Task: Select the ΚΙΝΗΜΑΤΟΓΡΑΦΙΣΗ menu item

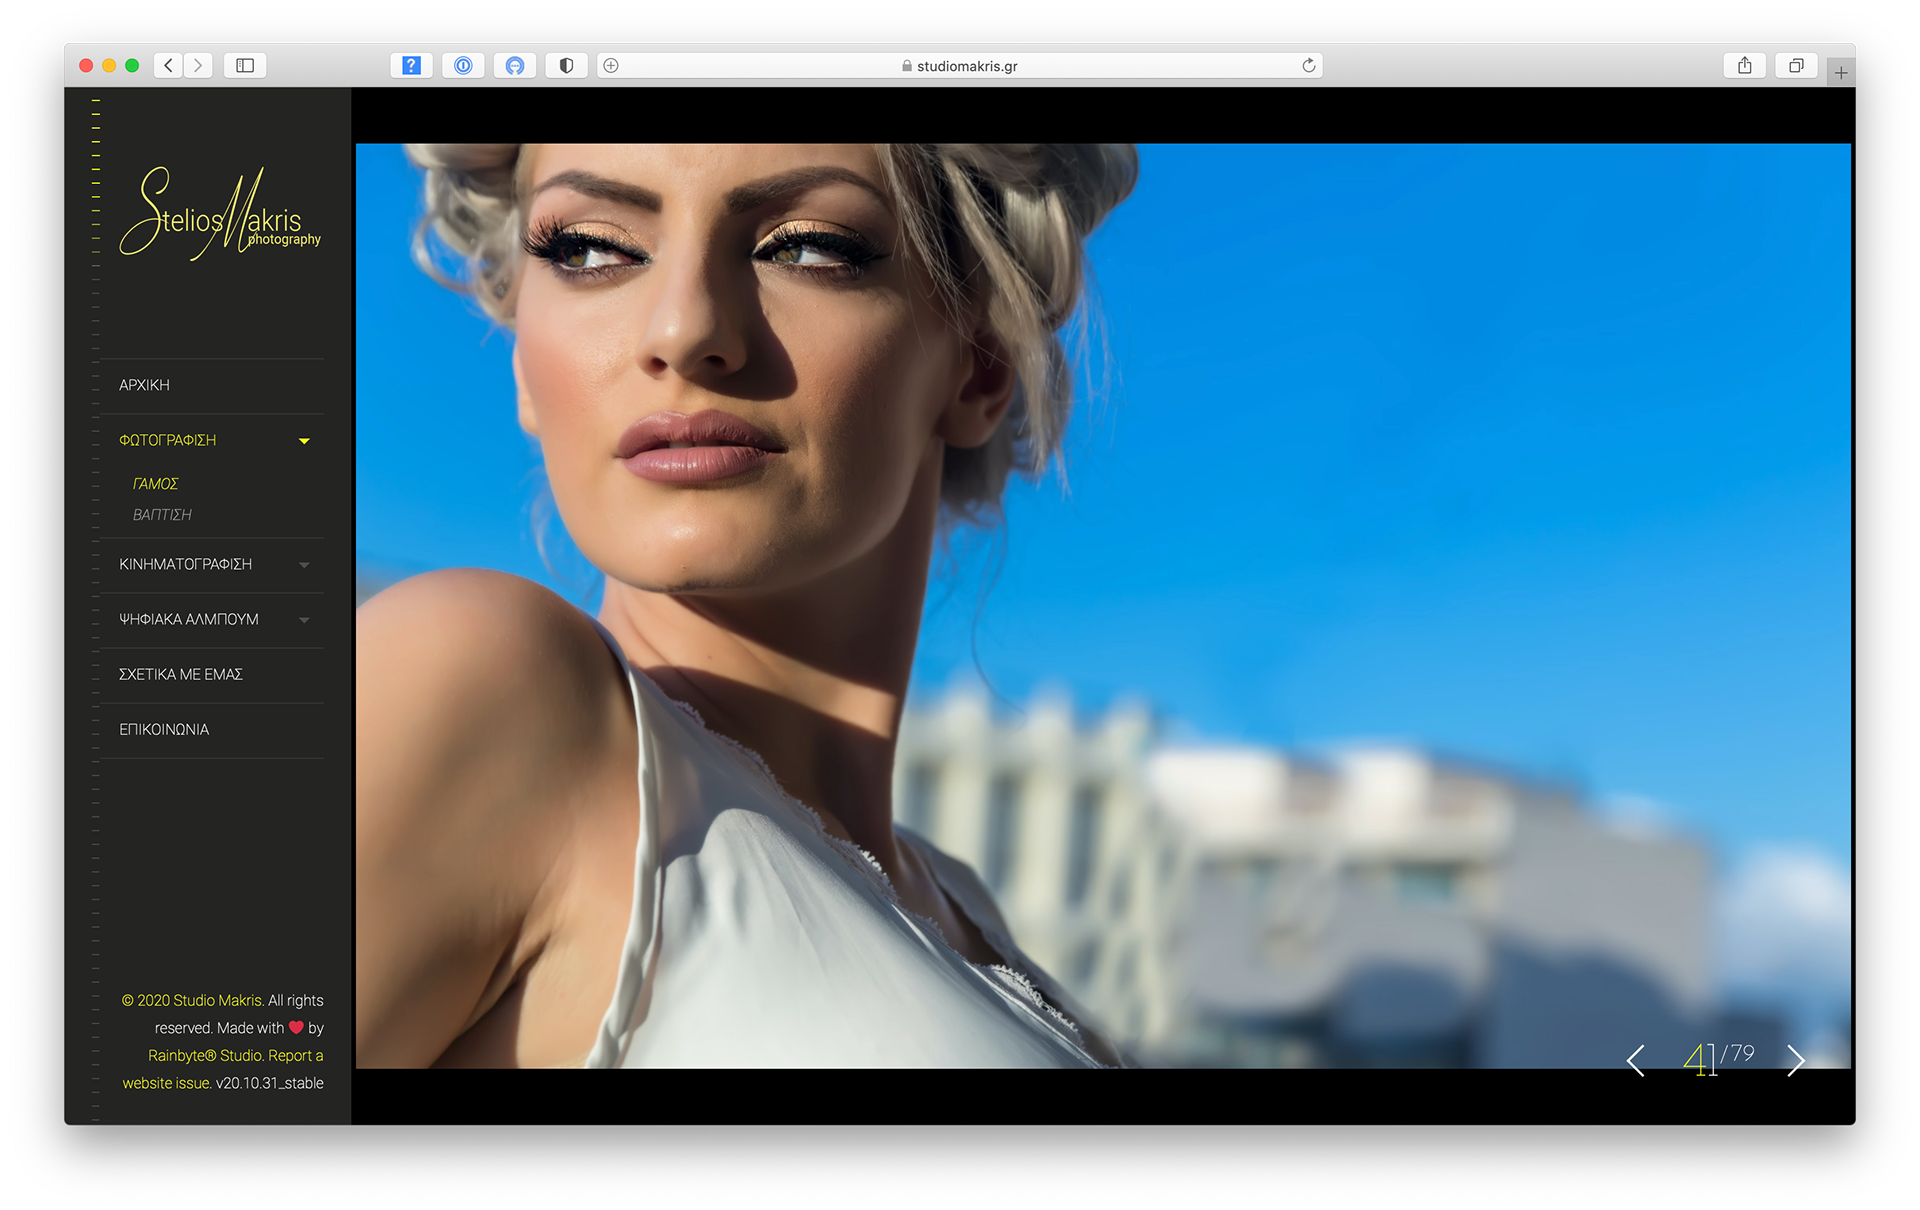Action: point(185,564)
